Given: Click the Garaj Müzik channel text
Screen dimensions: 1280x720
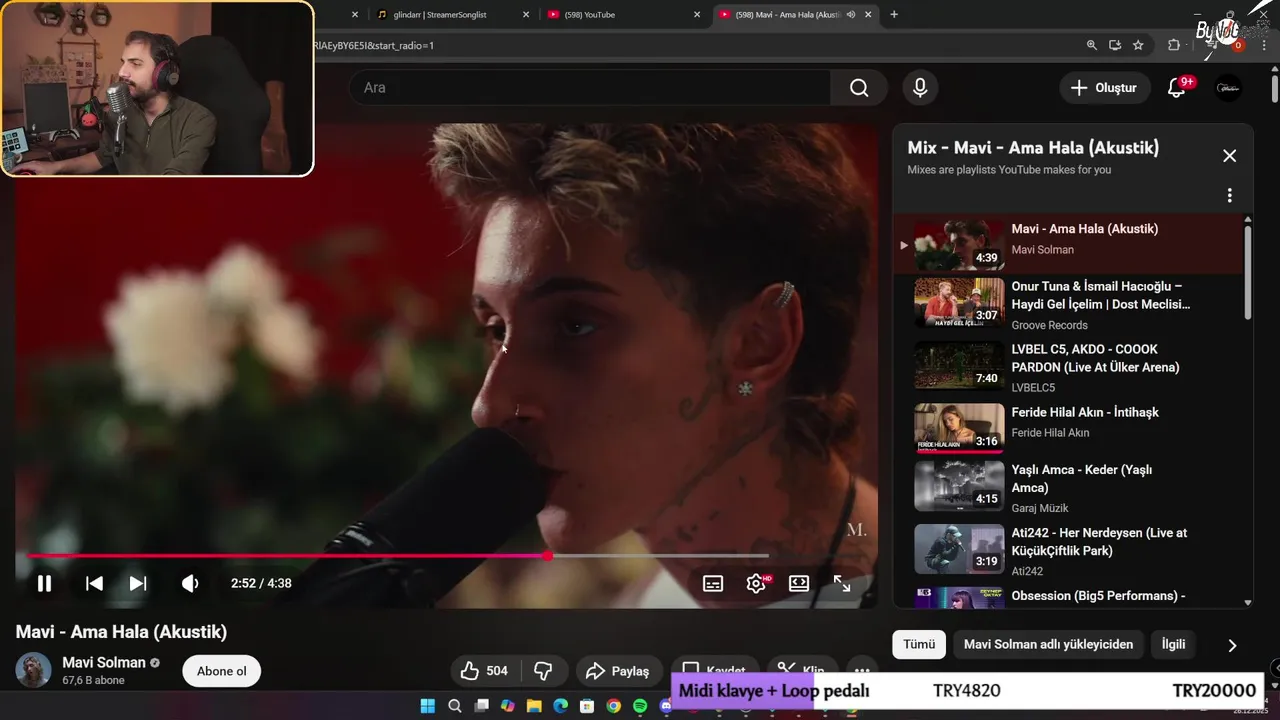Looking at the screenshot, I should (x=1040, y=508).
